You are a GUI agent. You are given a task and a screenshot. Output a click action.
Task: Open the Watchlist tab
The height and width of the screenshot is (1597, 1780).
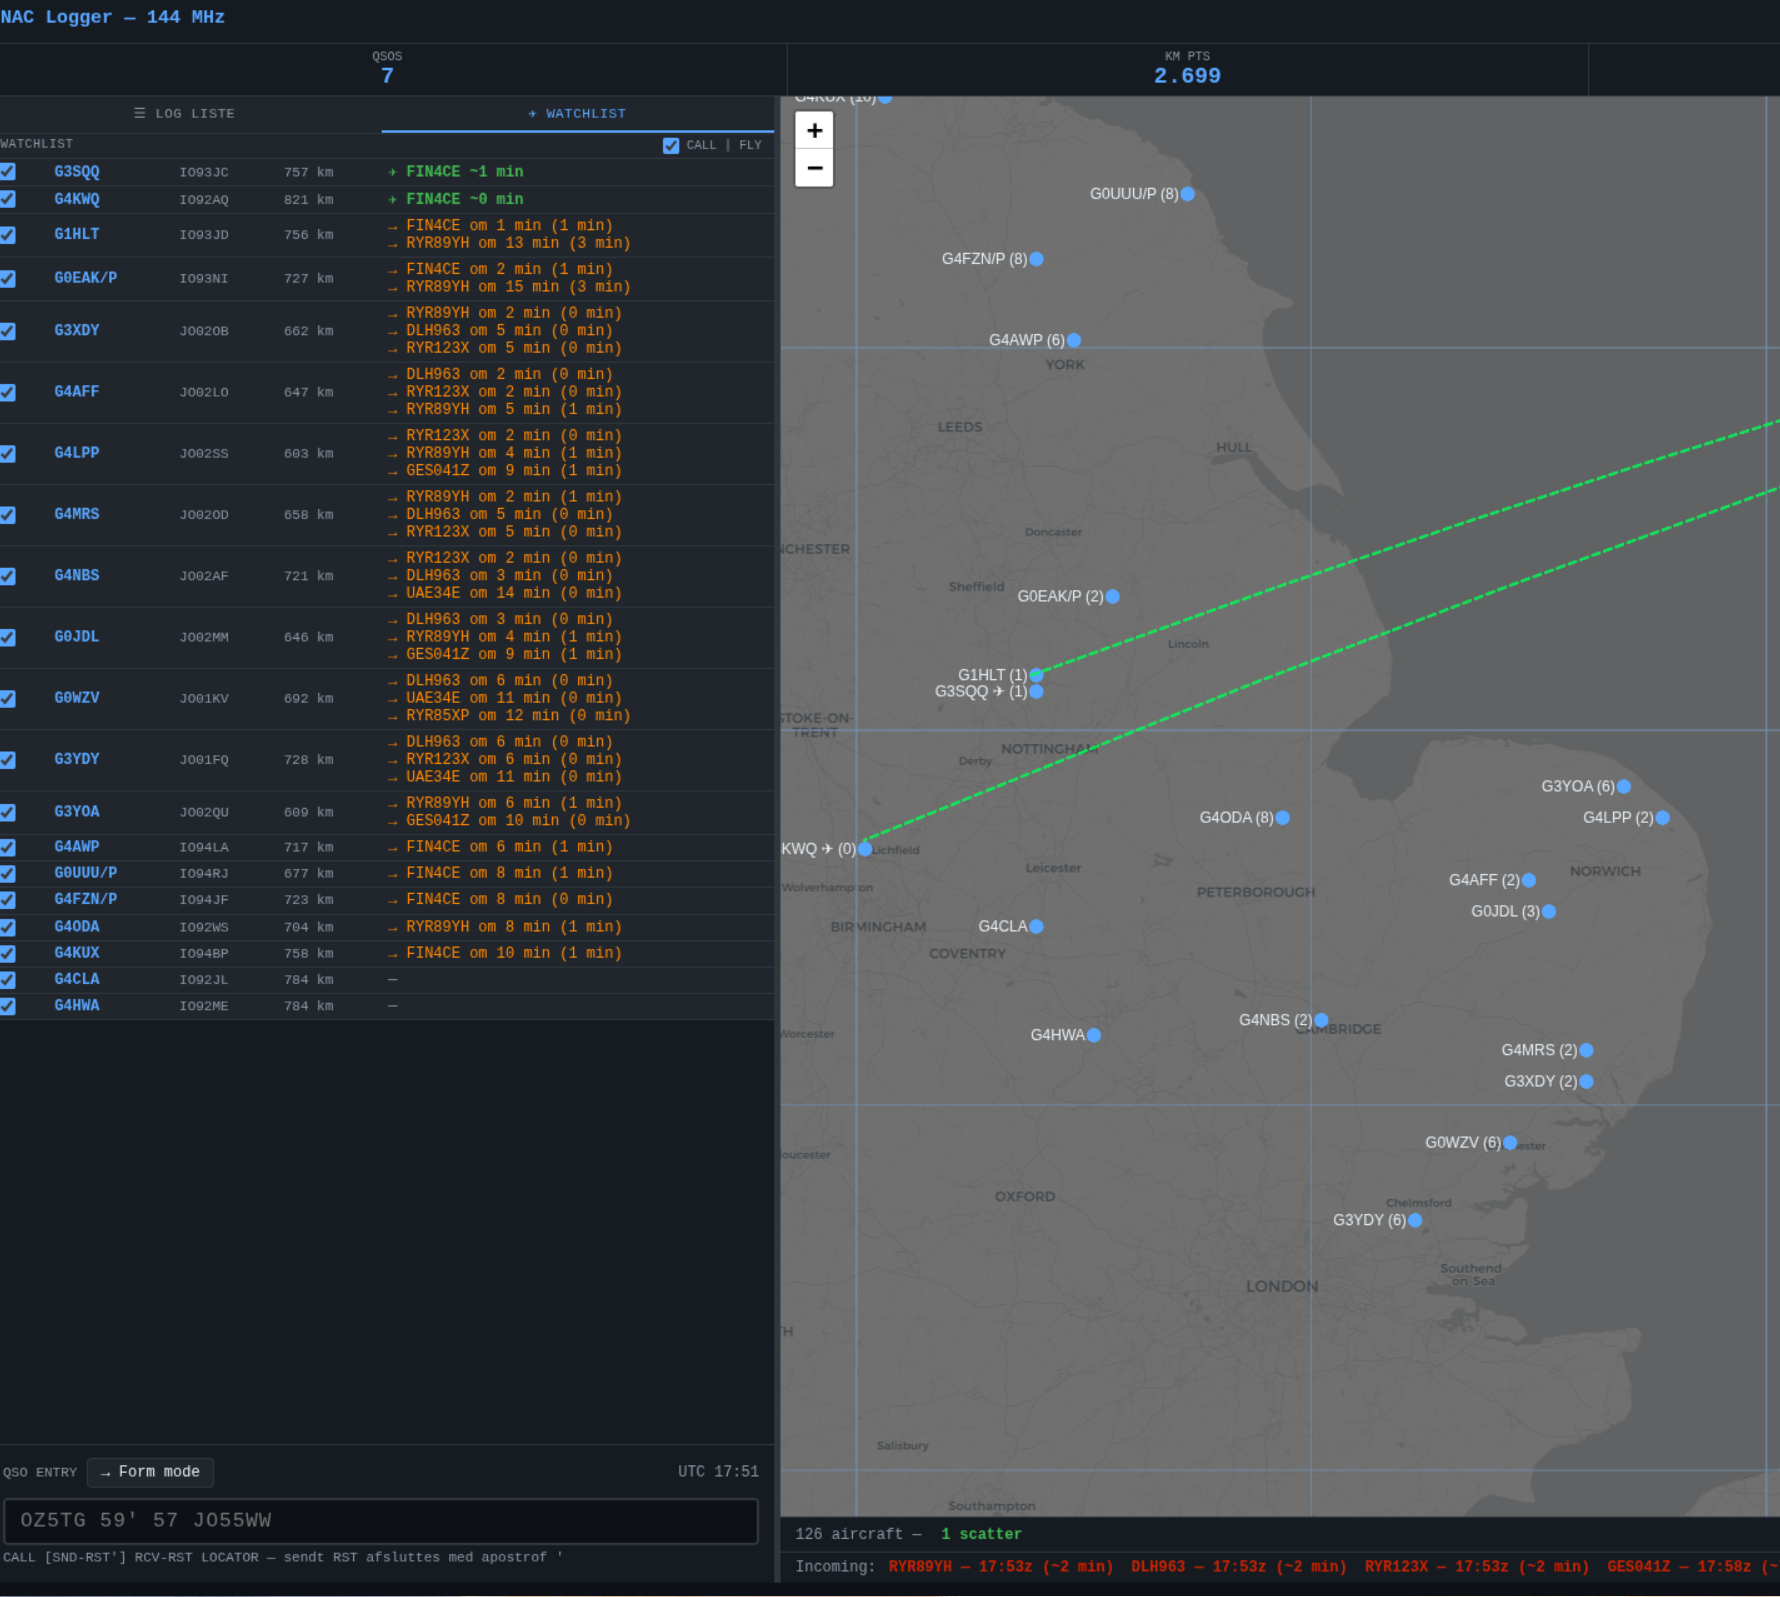pos(577,113)
